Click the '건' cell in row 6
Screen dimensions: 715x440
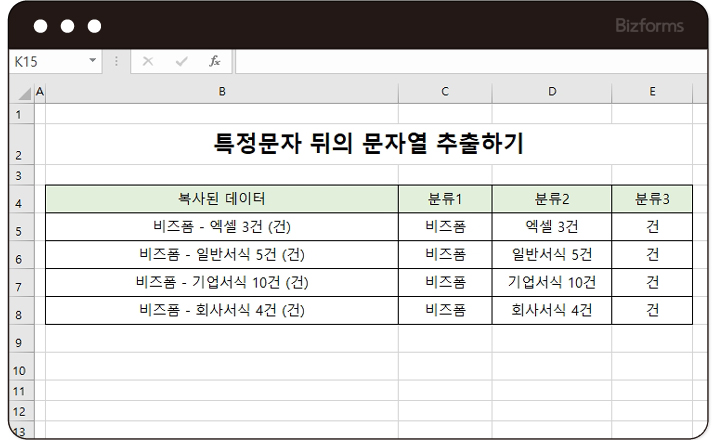[x=652, y=254]
